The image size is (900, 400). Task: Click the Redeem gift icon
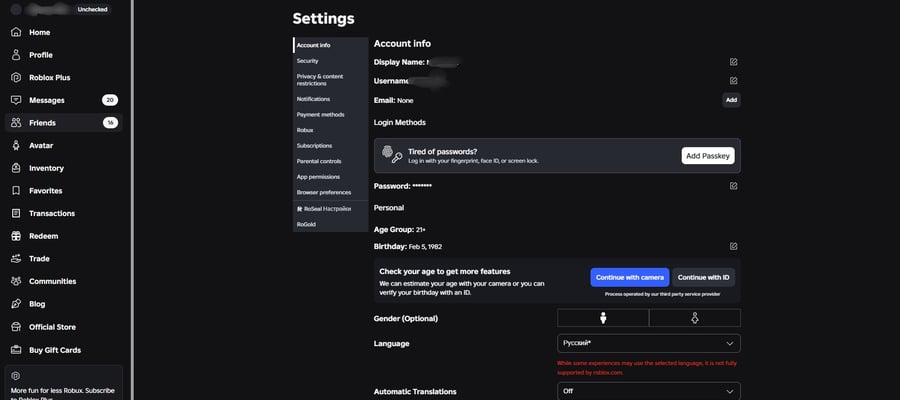pyautogui.click(x=16, y=236)
